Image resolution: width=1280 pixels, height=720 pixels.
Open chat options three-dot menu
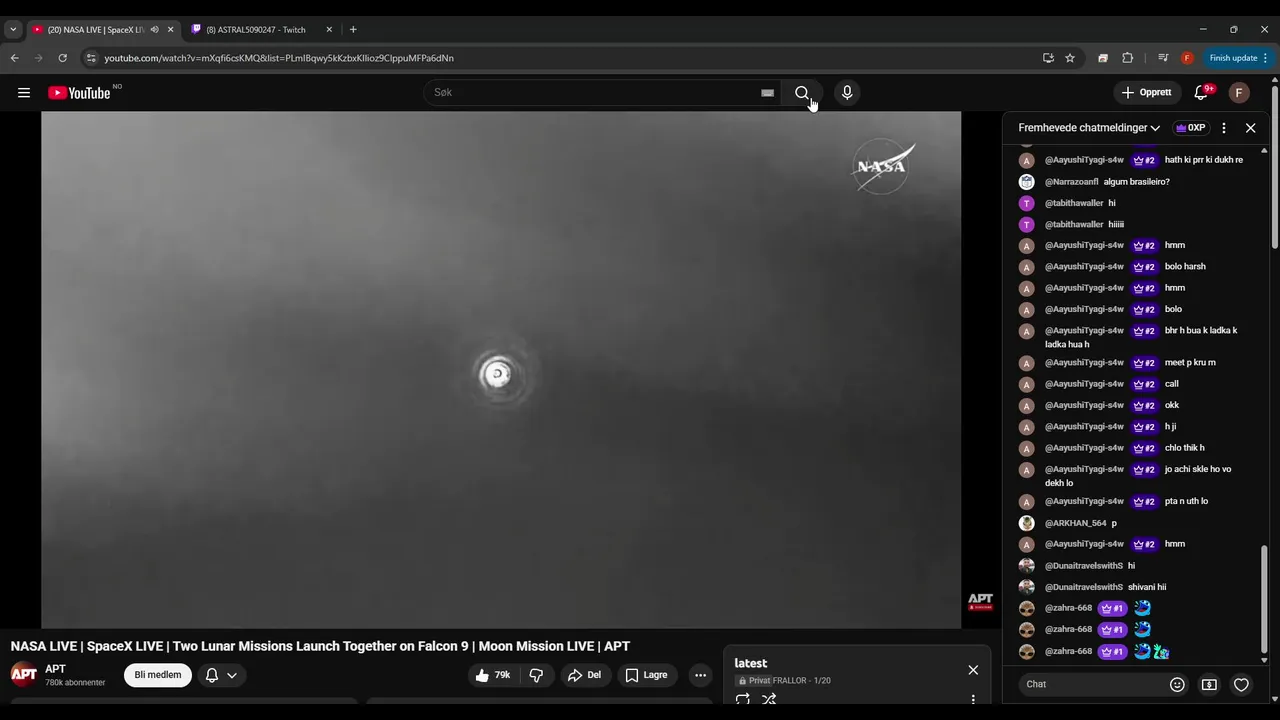click(x=1224, y=128)
